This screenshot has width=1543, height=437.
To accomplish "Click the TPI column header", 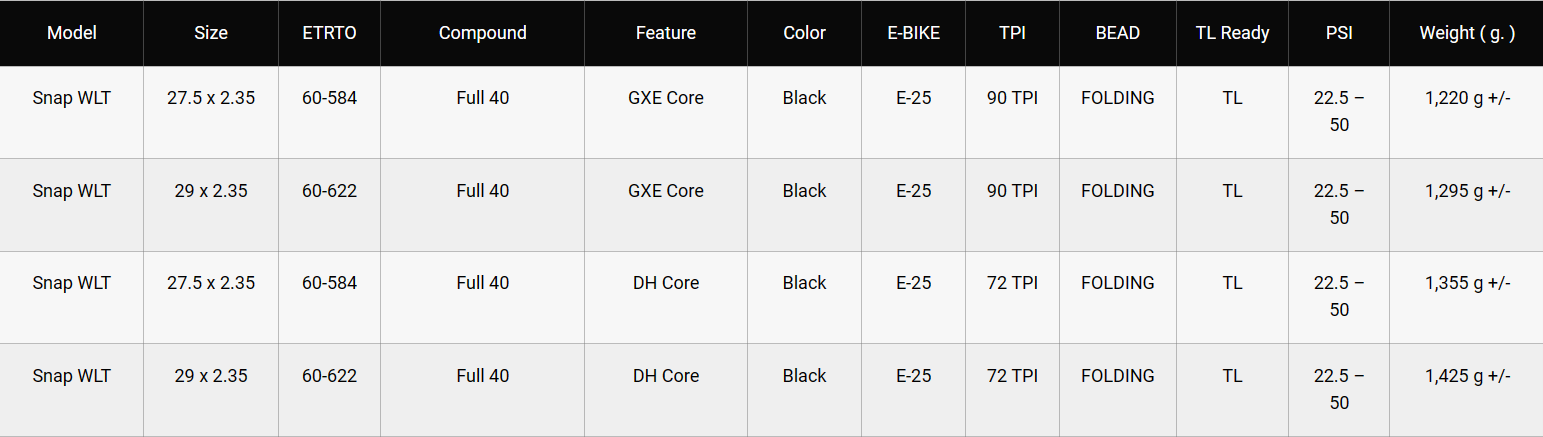I will (1012, 33).
